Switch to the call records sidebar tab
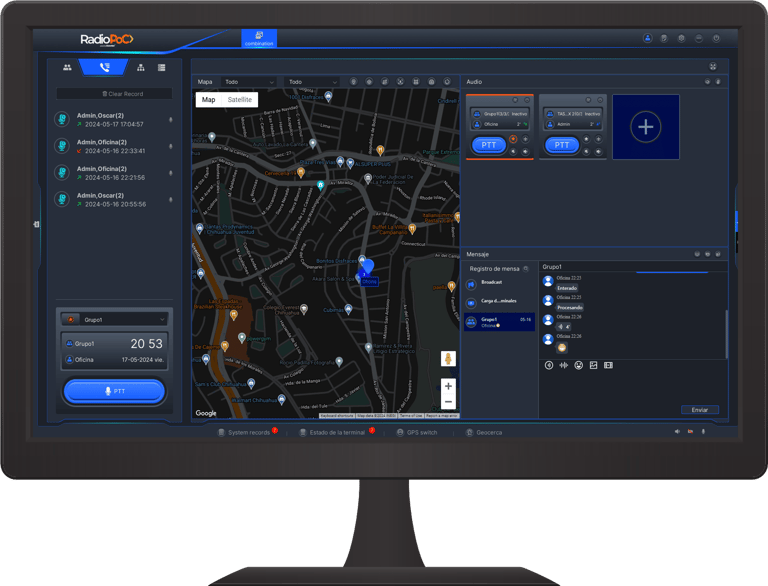 click(104, 68)
